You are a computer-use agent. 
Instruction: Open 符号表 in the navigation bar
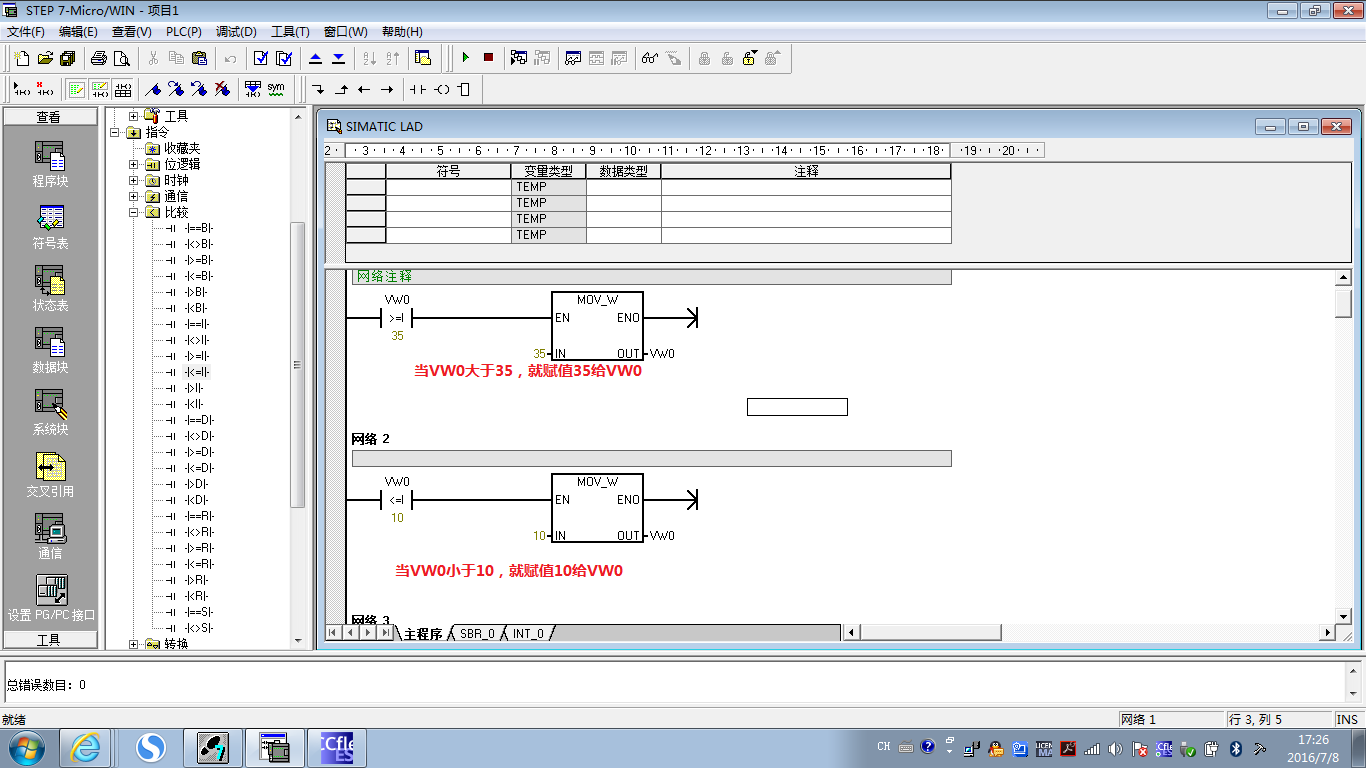50,228
